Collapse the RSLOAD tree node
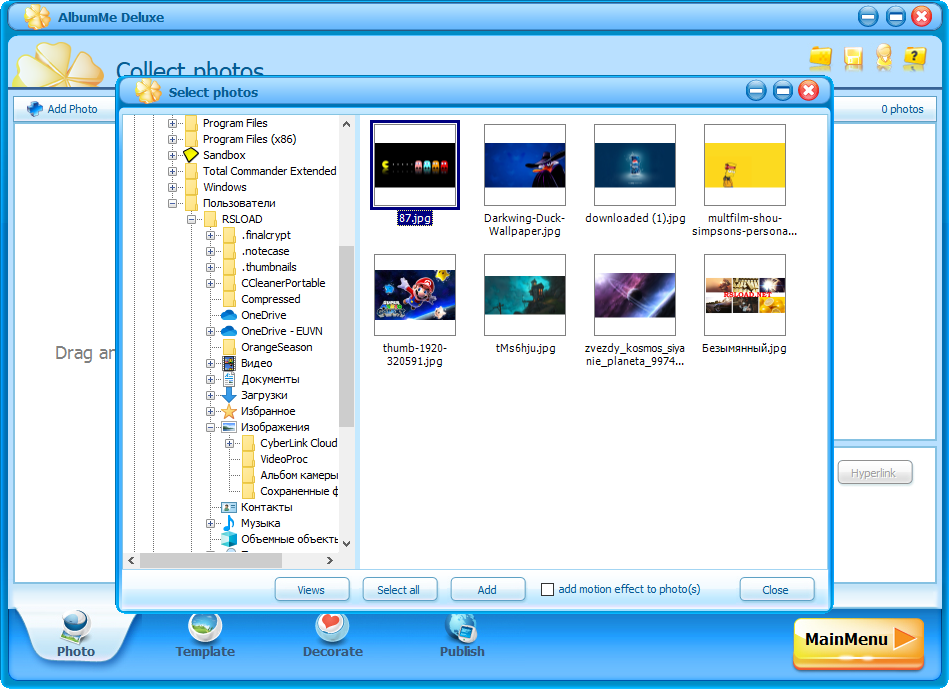950x690 pixels. [x=191, y=219]
